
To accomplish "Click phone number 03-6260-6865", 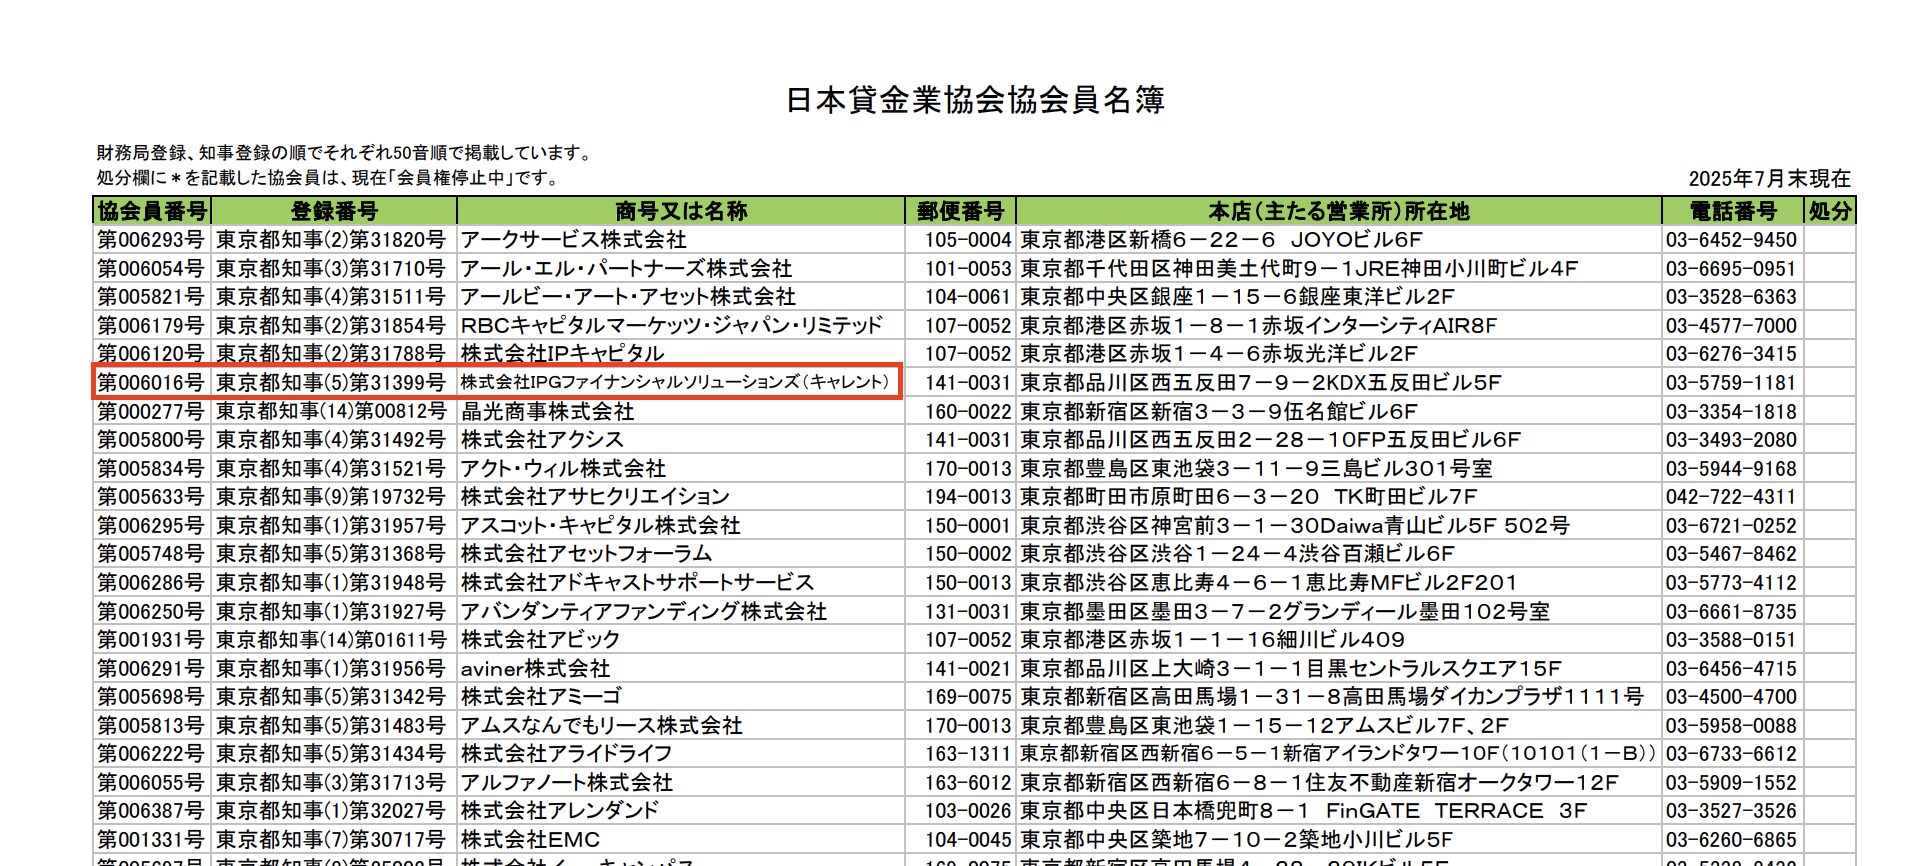I will pos(1731,840).
